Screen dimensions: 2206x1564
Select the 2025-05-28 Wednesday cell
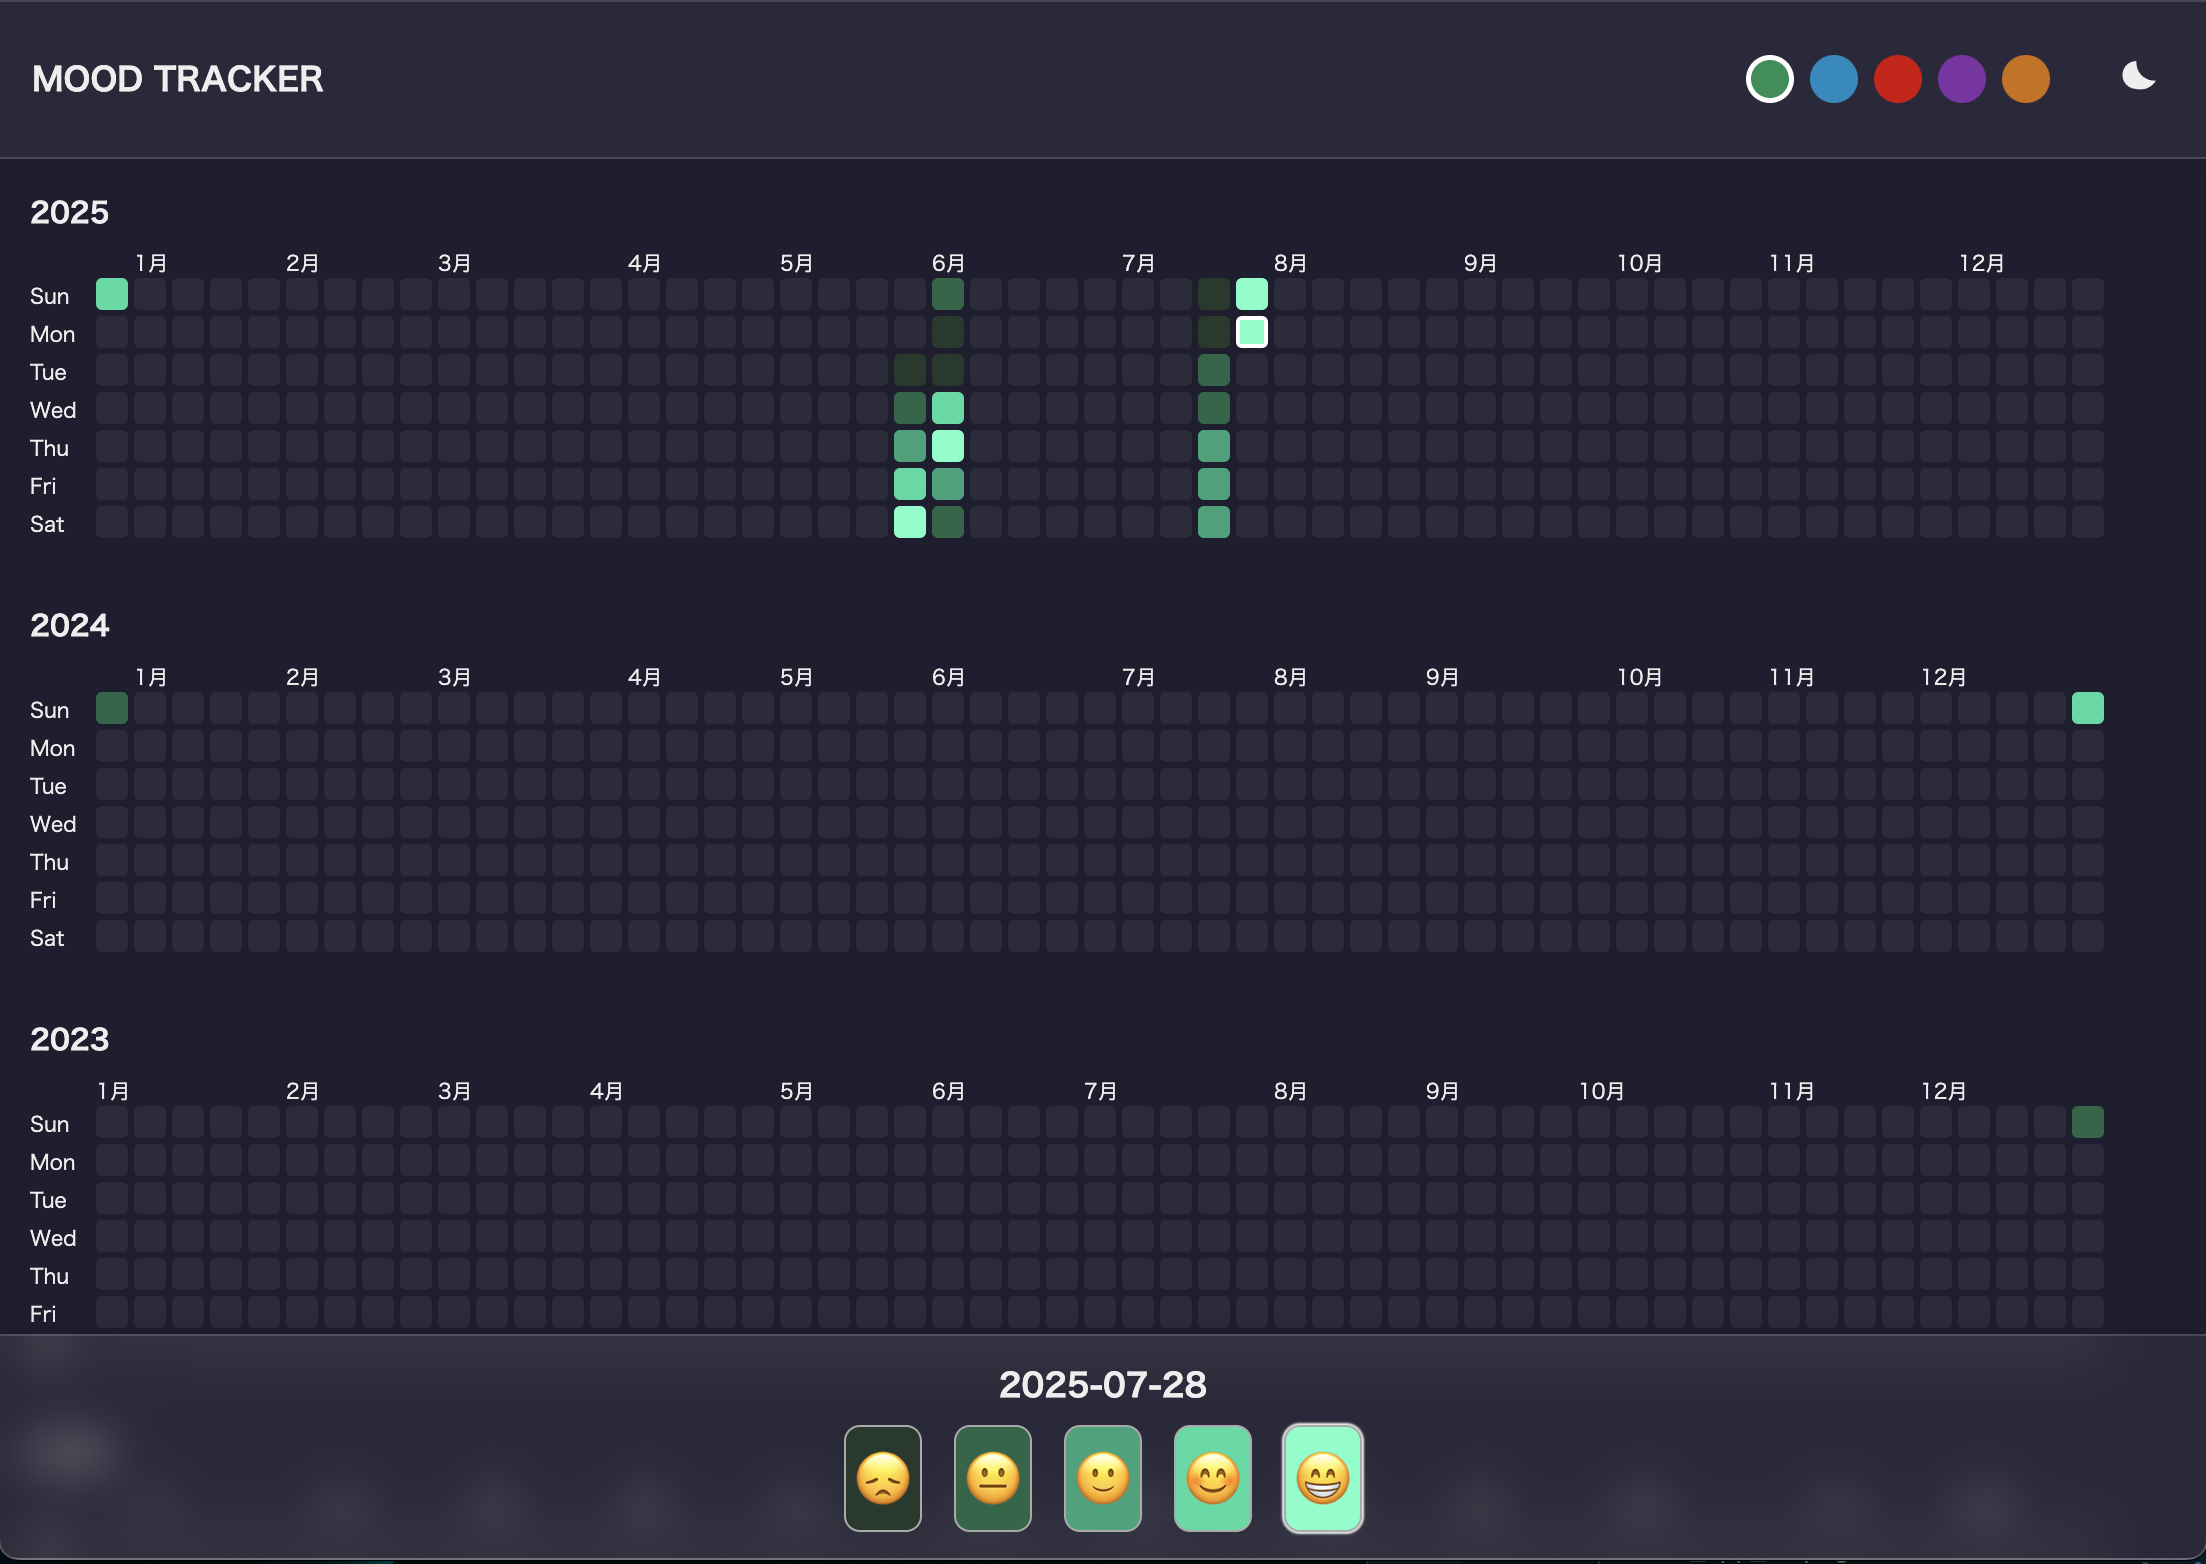point(910,408)
